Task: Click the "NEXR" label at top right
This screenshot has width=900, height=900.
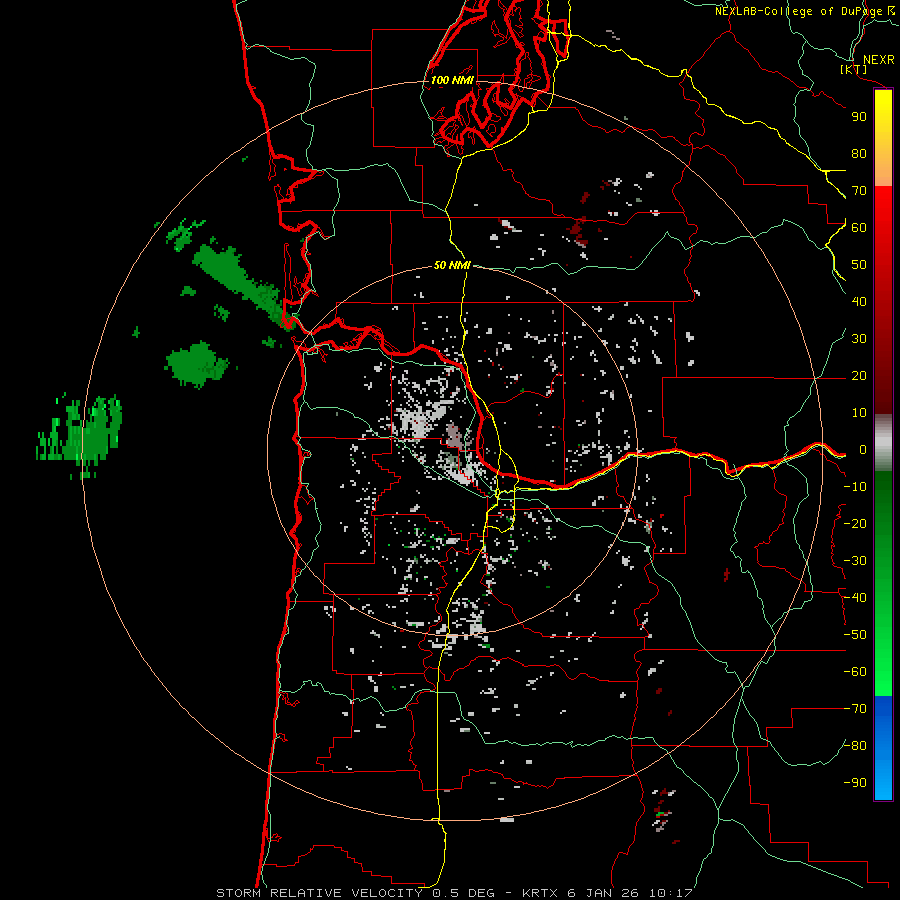Action: tap(878, 60)
